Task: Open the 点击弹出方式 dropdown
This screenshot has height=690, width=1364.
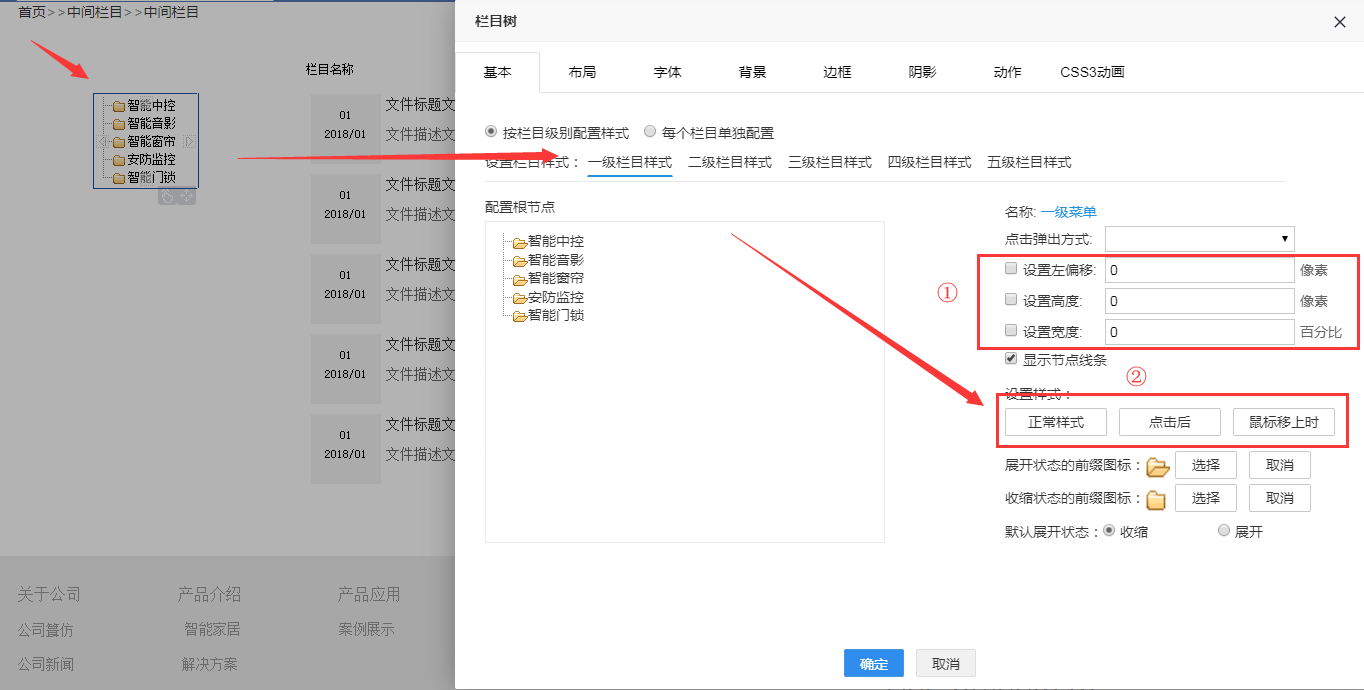Action: point(1199,239)
